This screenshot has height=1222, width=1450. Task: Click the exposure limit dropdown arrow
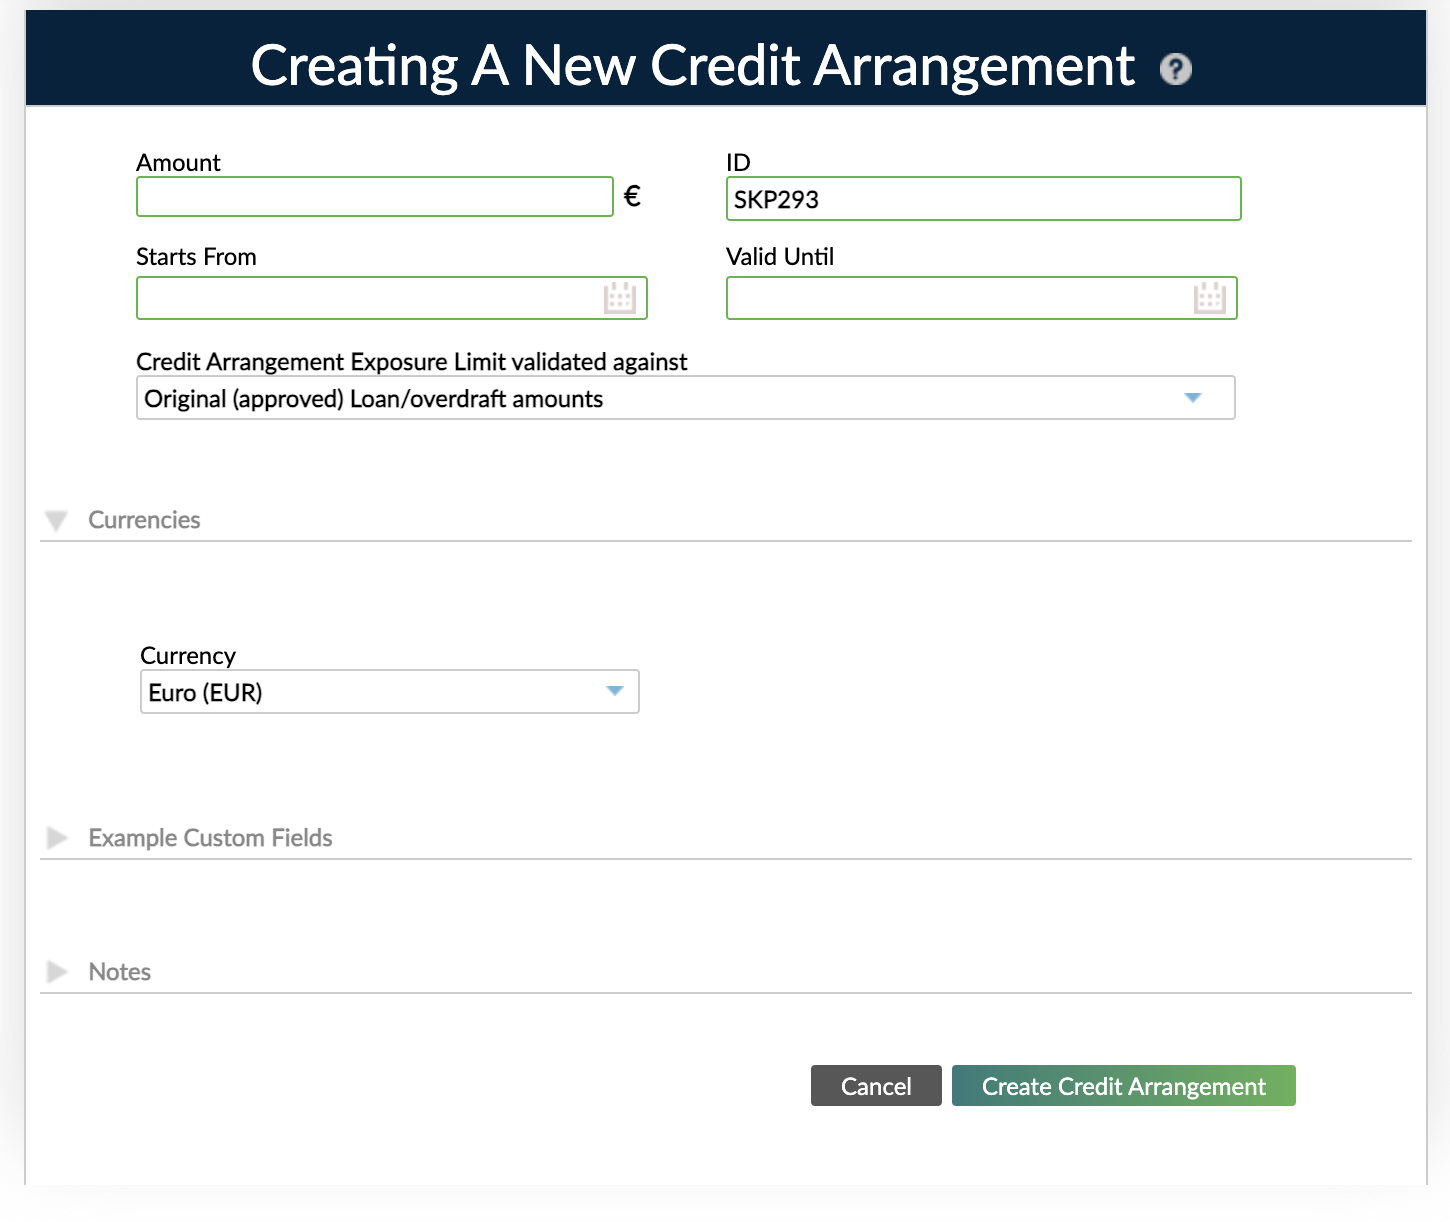tap(1192, 397)
